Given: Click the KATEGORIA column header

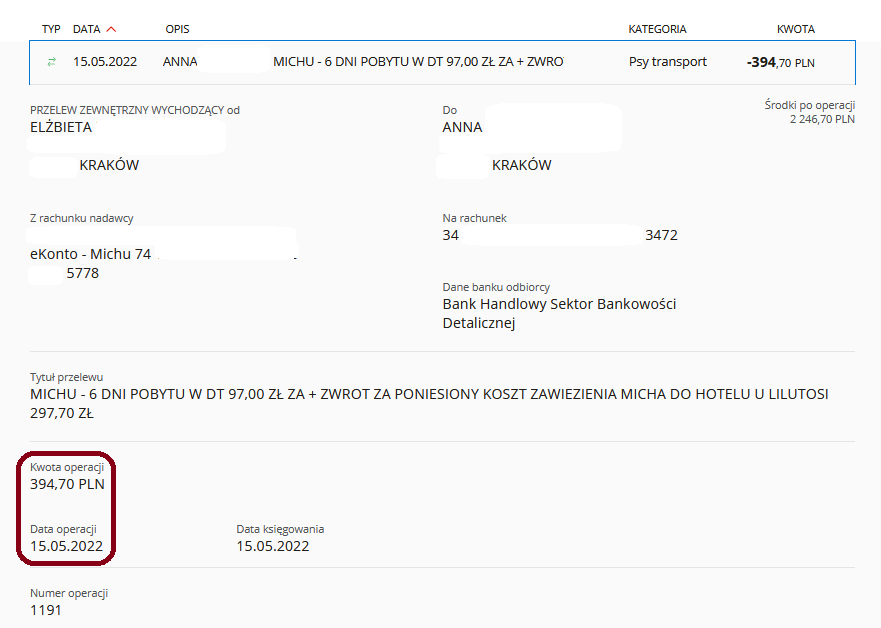Looking at the screenshot, I should (657, 29).
